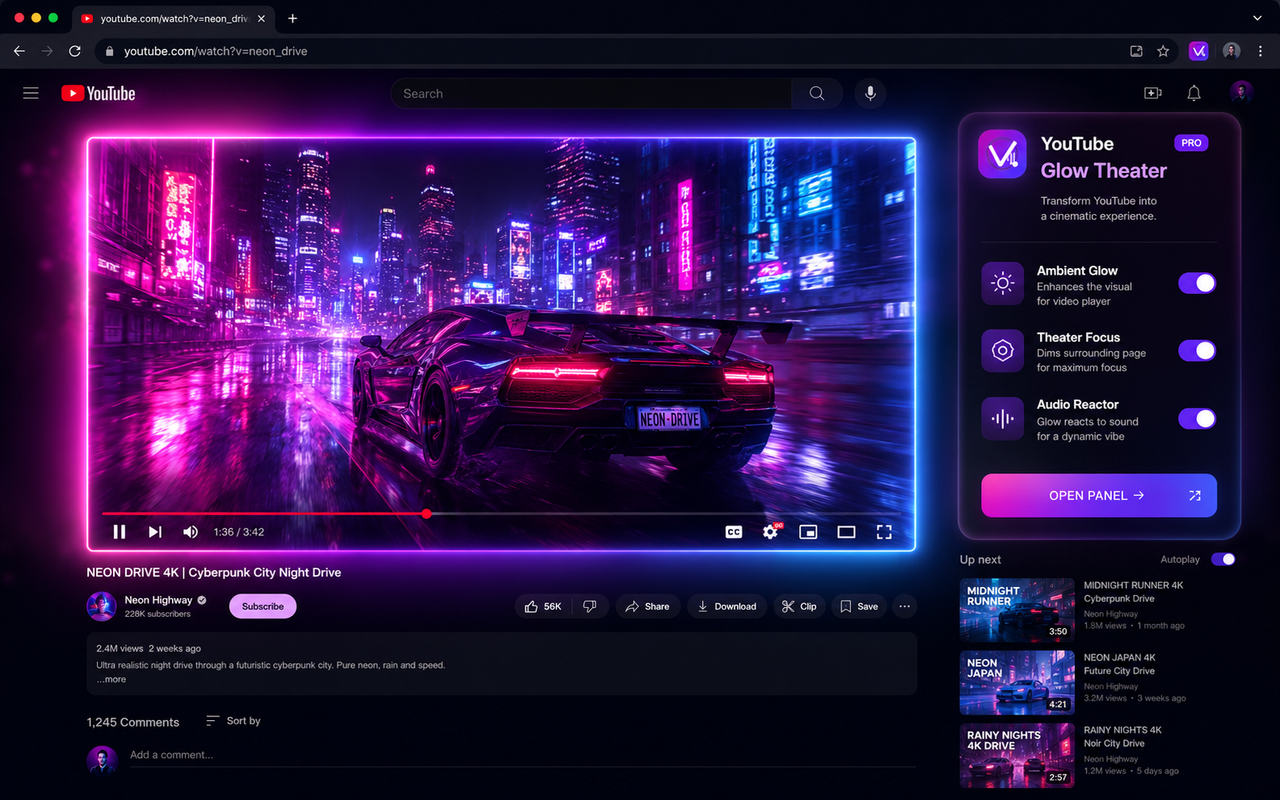Open Neon Highway channel name link

[158, 600]
